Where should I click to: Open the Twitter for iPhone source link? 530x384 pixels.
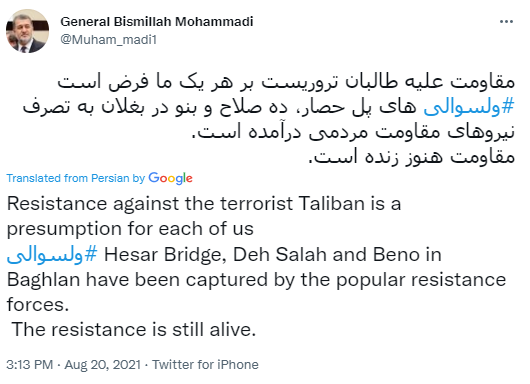(205, 365)
